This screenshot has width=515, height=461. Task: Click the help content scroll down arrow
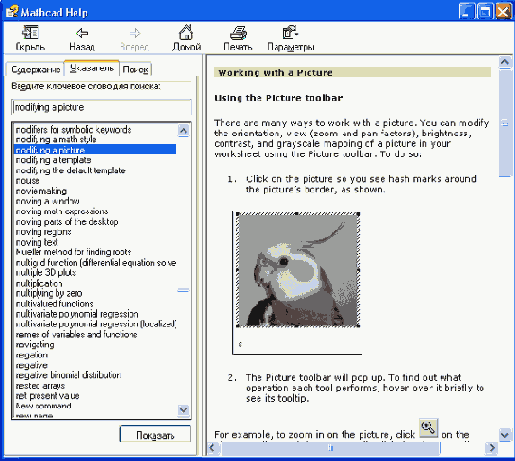(x=505, y=435)
